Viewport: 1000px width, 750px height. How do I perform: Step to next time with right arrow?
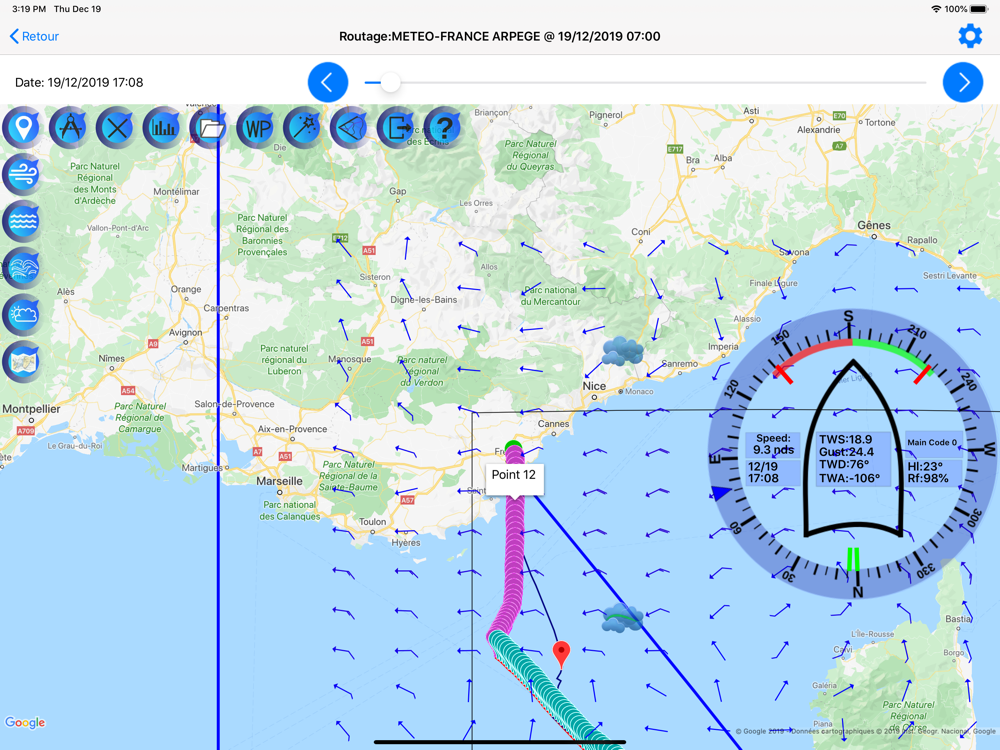(x=963, y=82)
